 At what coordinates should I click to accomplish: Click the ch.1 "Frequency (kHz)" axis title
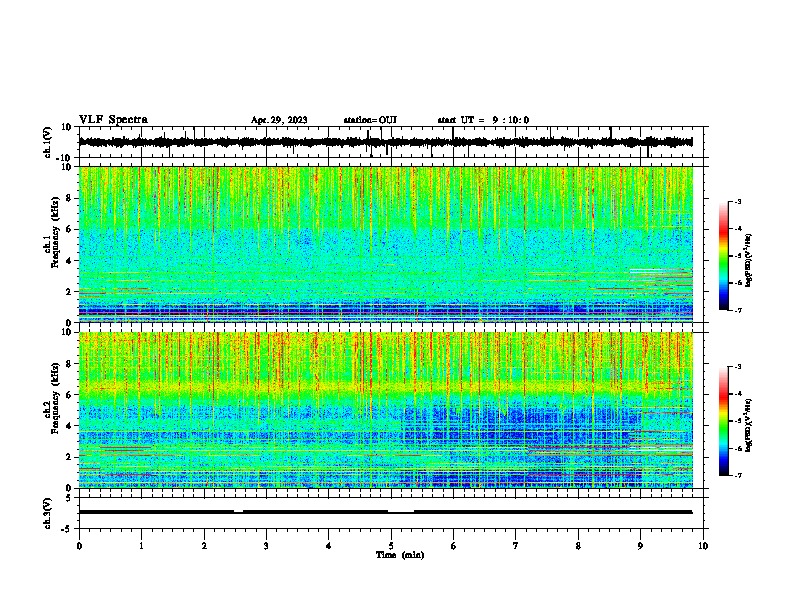click(55, 233)
